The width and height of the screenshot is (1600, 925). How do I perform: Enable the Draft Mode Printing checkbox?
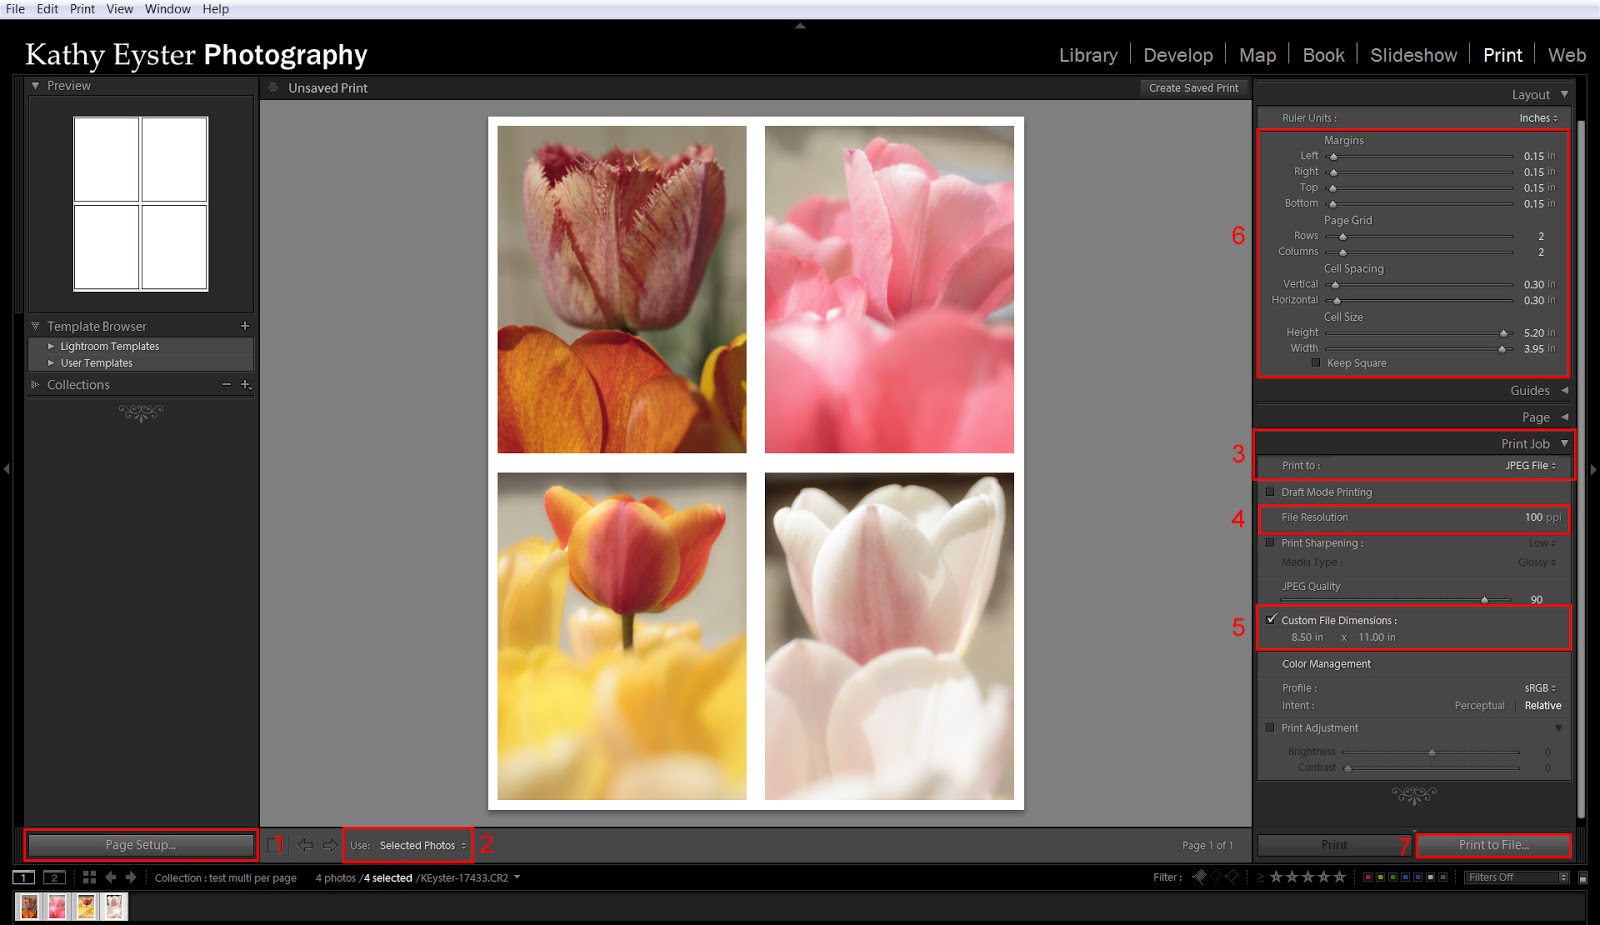1270,492
